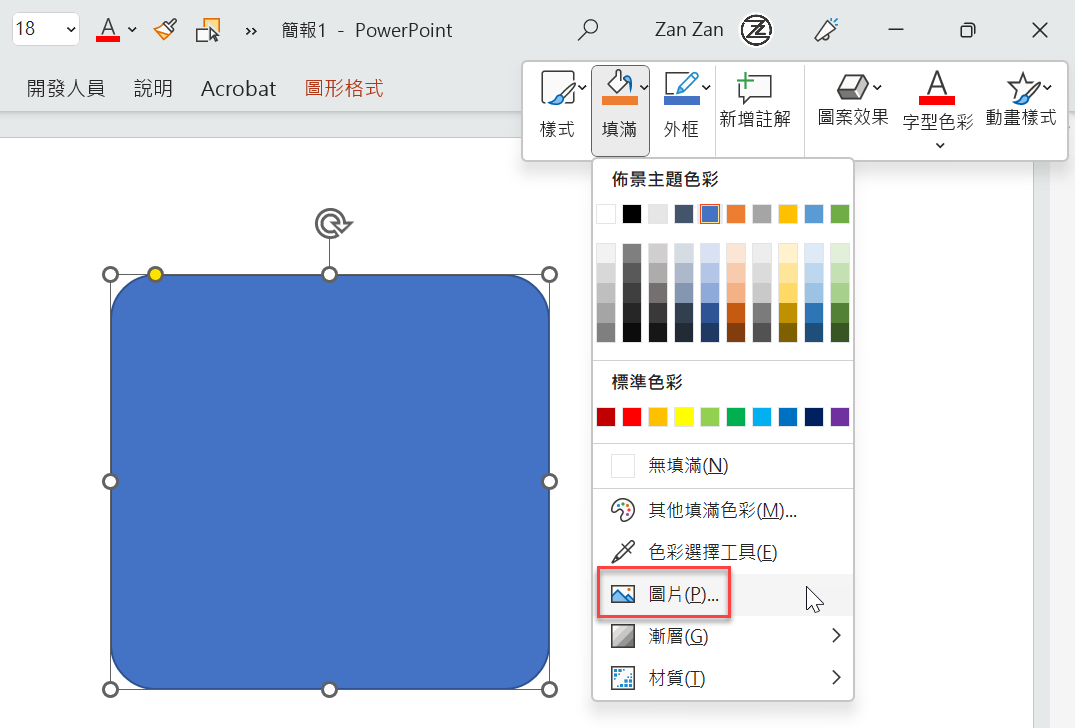Open the Zan Zan account avatar
This screenshot has height=728, width=1075.
pos(756,30)
